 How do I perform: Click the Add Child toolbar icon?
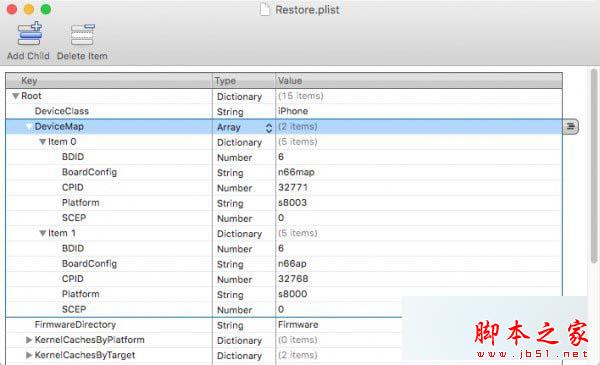coord(29,34)
